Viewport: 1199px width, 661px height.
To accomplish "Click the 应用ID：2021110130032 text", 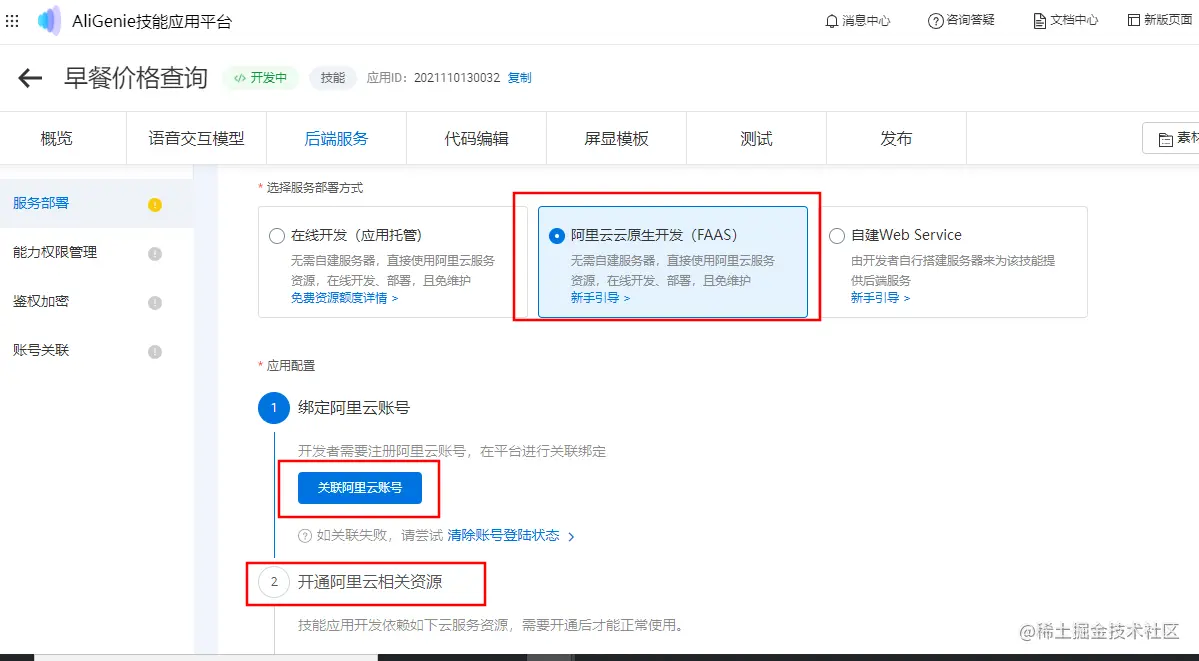I will click(x=433, y=78).
